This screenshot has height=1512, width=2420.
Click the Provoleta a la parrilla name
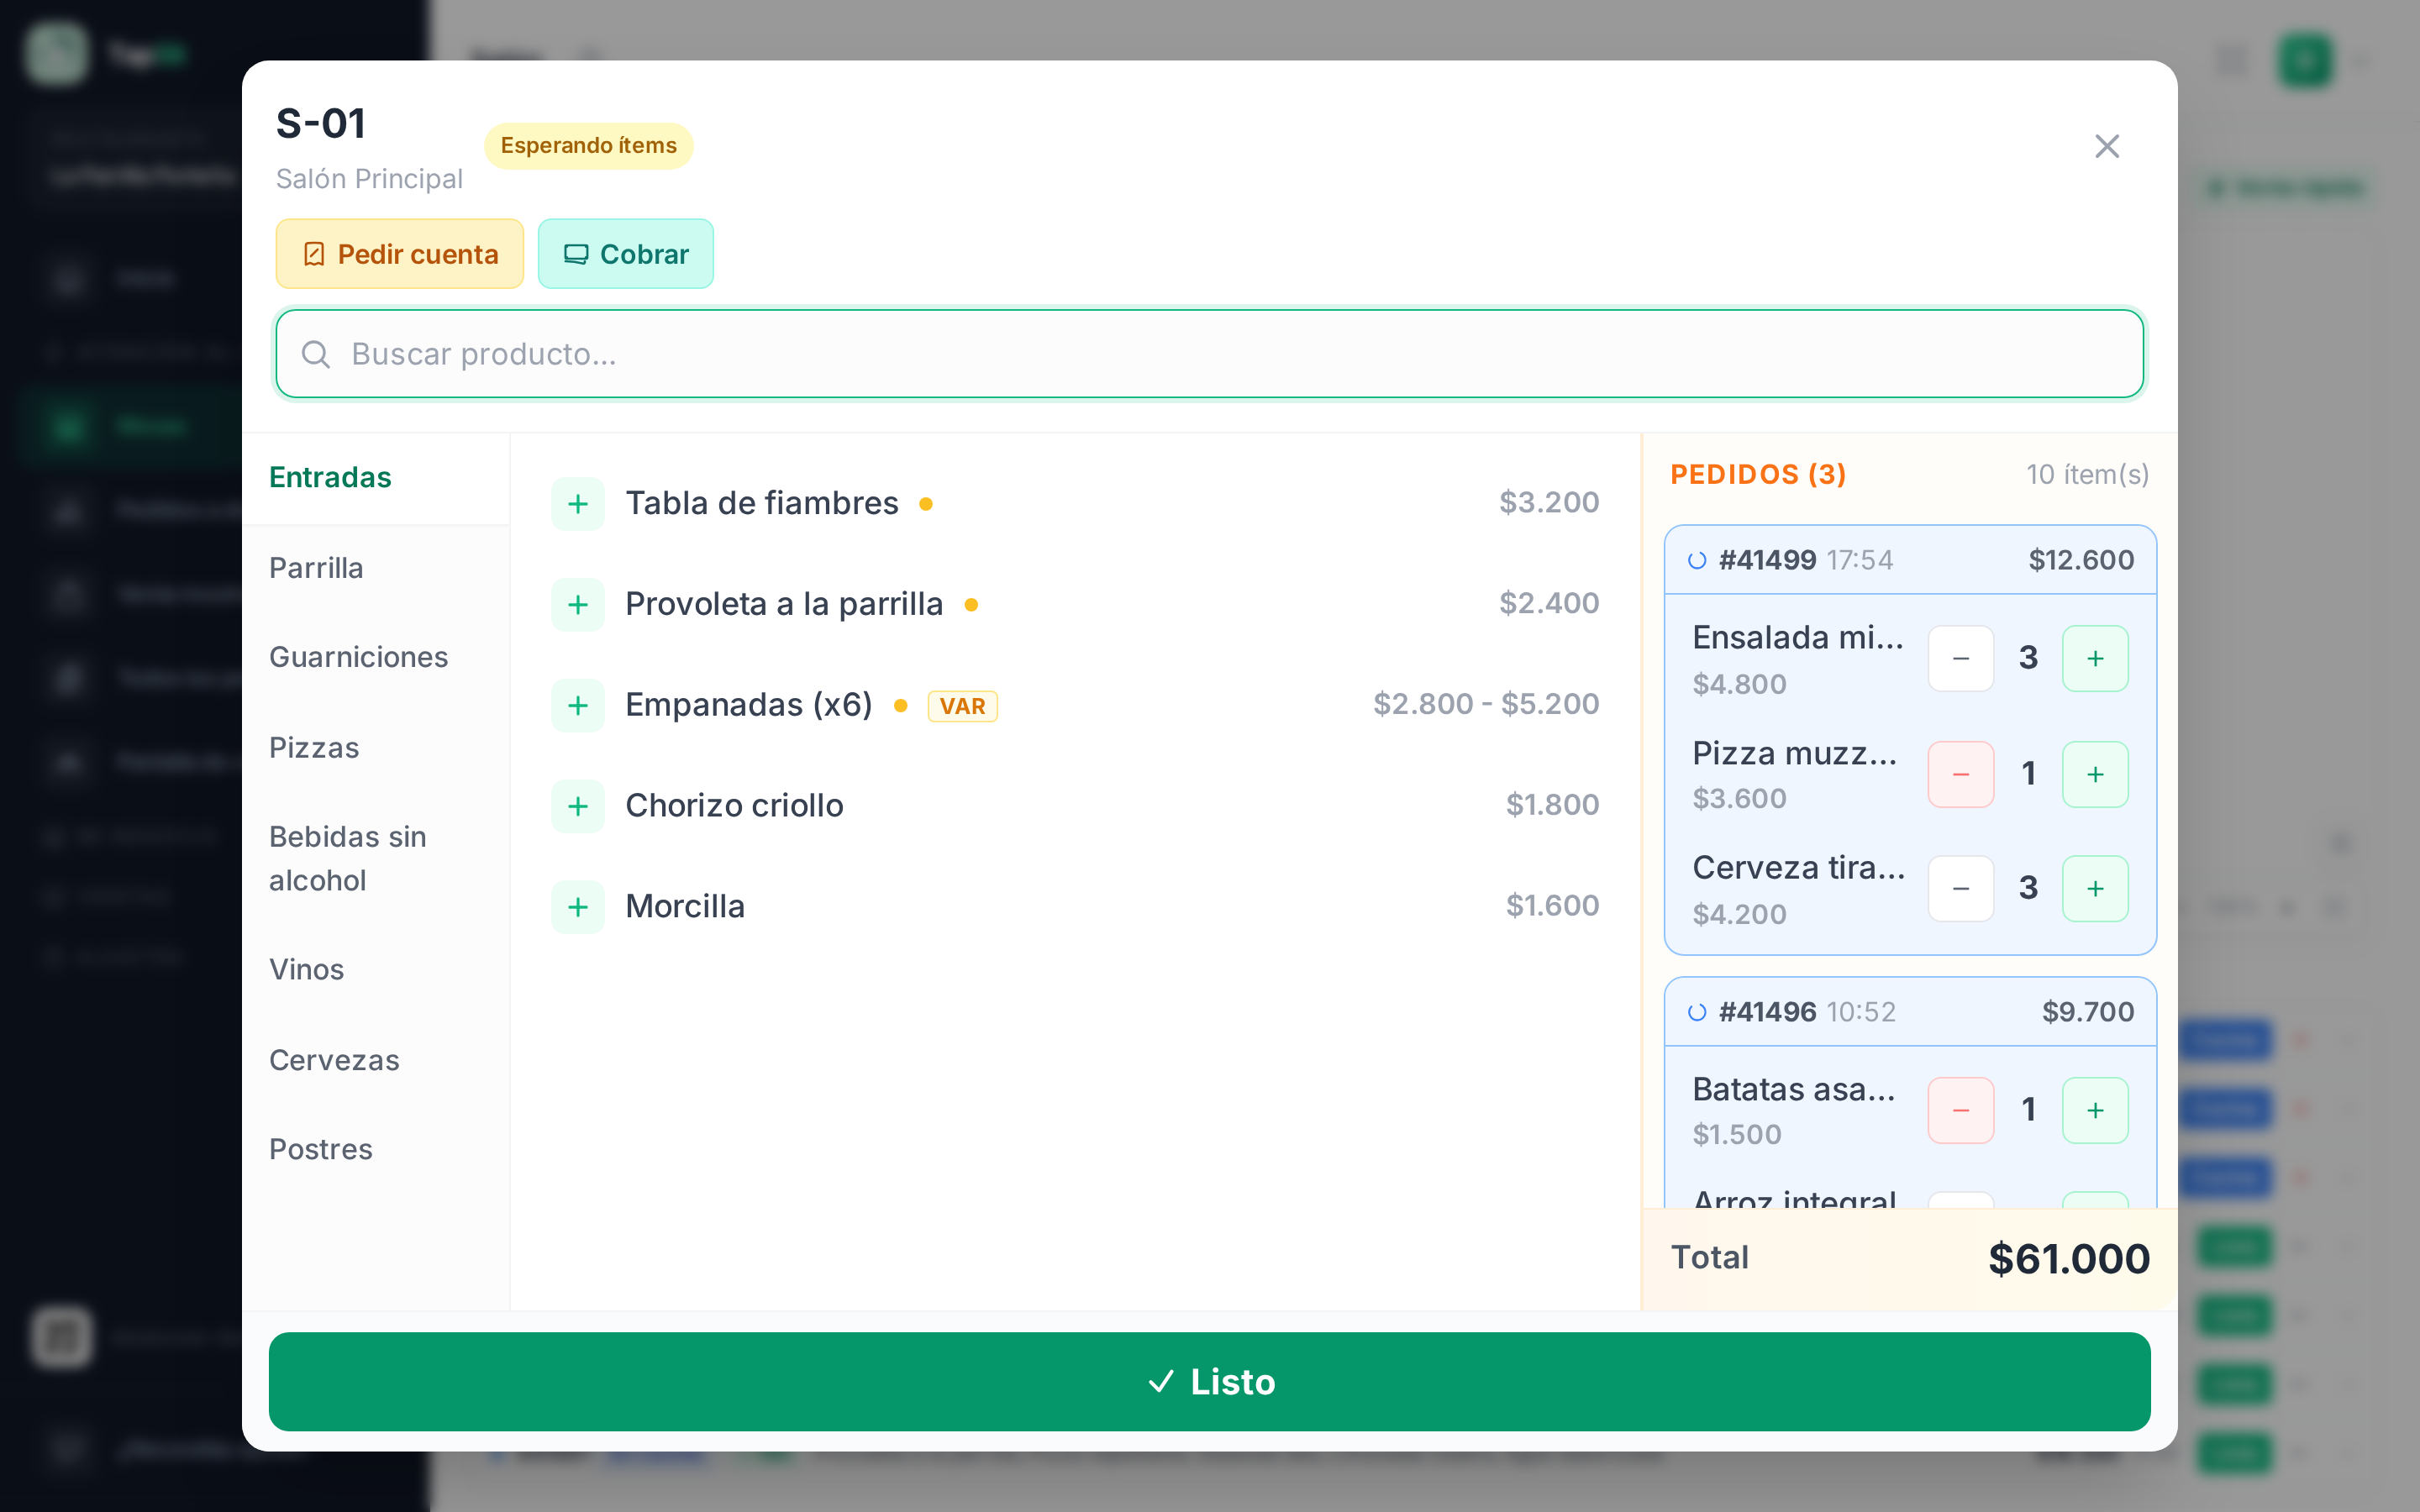click(784, 604)
